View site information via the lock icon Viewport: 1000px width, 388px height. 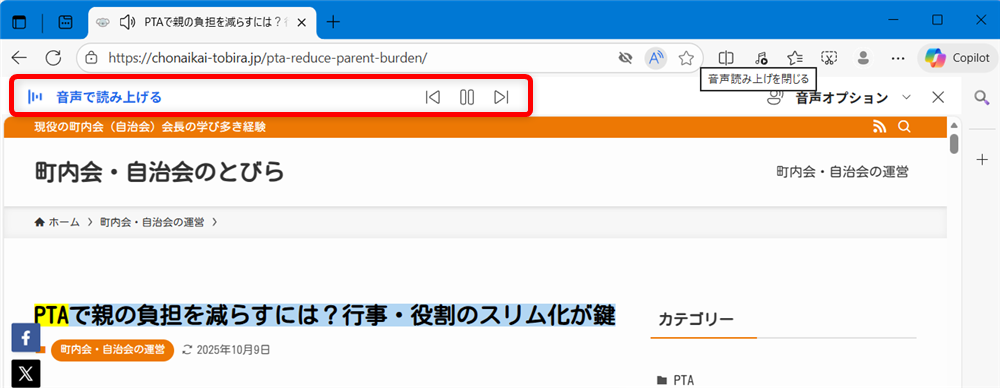[x=92, y=58]
